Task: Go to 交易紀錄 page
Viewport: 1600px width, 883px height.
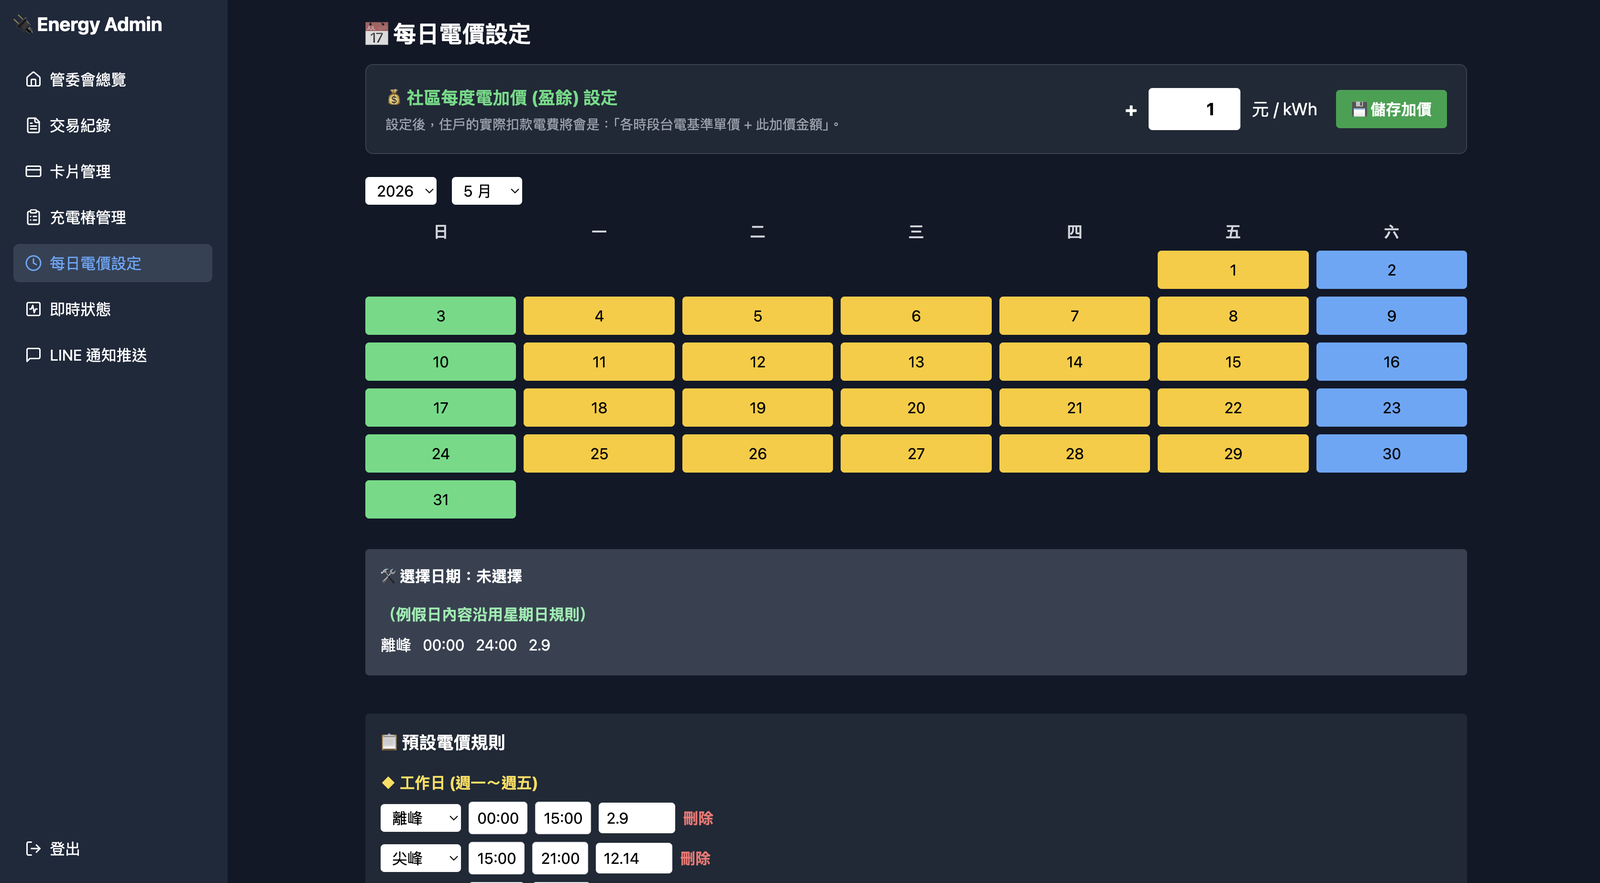Action: coord(113,125)
